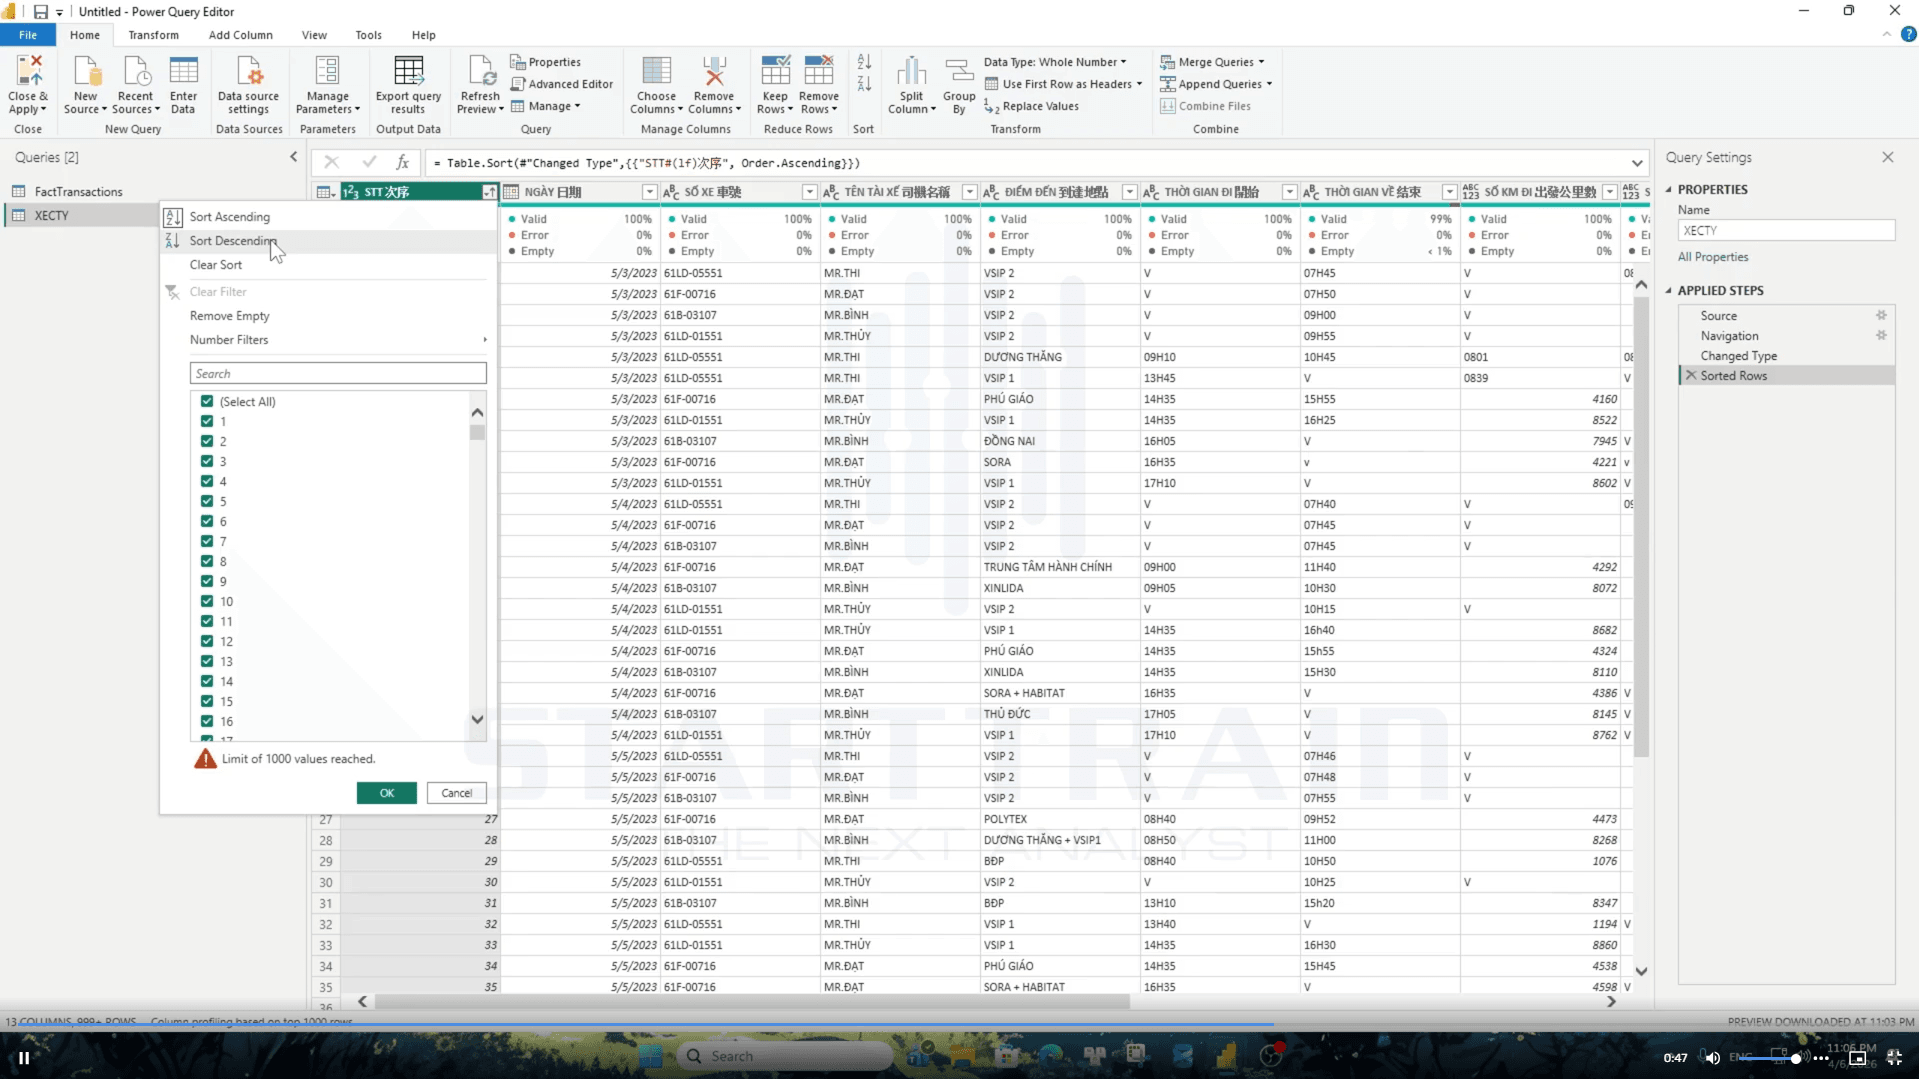
Task: Open the Advanced Editor
Action: (x=562, y=84)
